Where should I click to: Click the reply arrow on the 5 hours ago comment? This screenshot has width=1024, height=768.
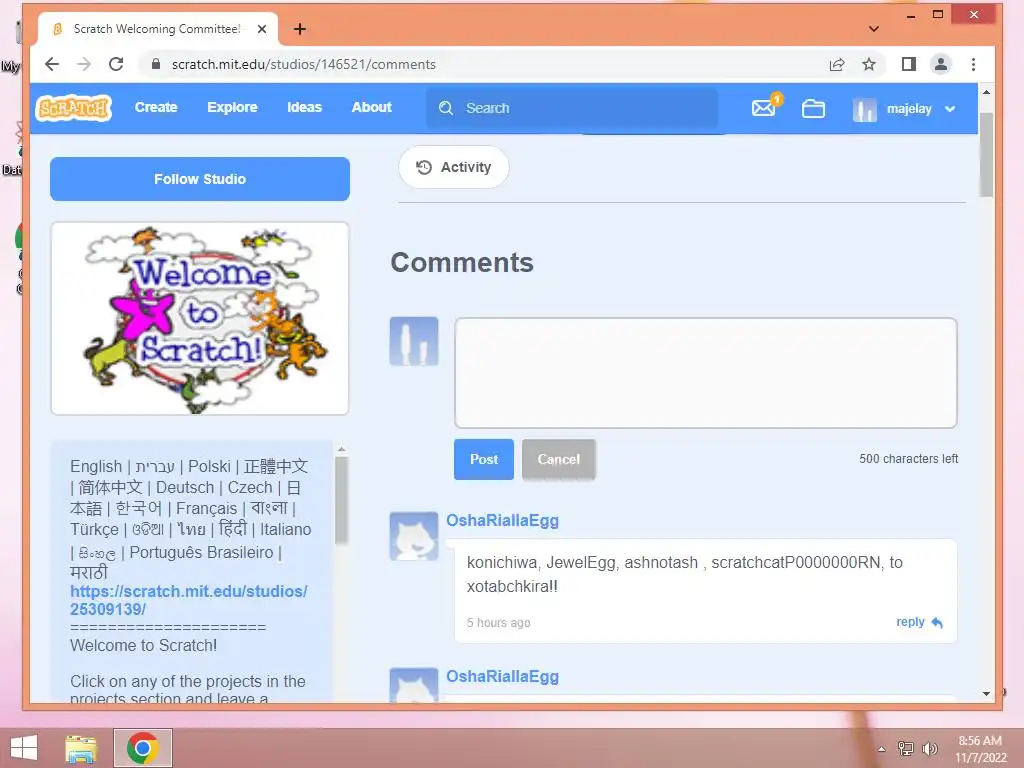937,622
